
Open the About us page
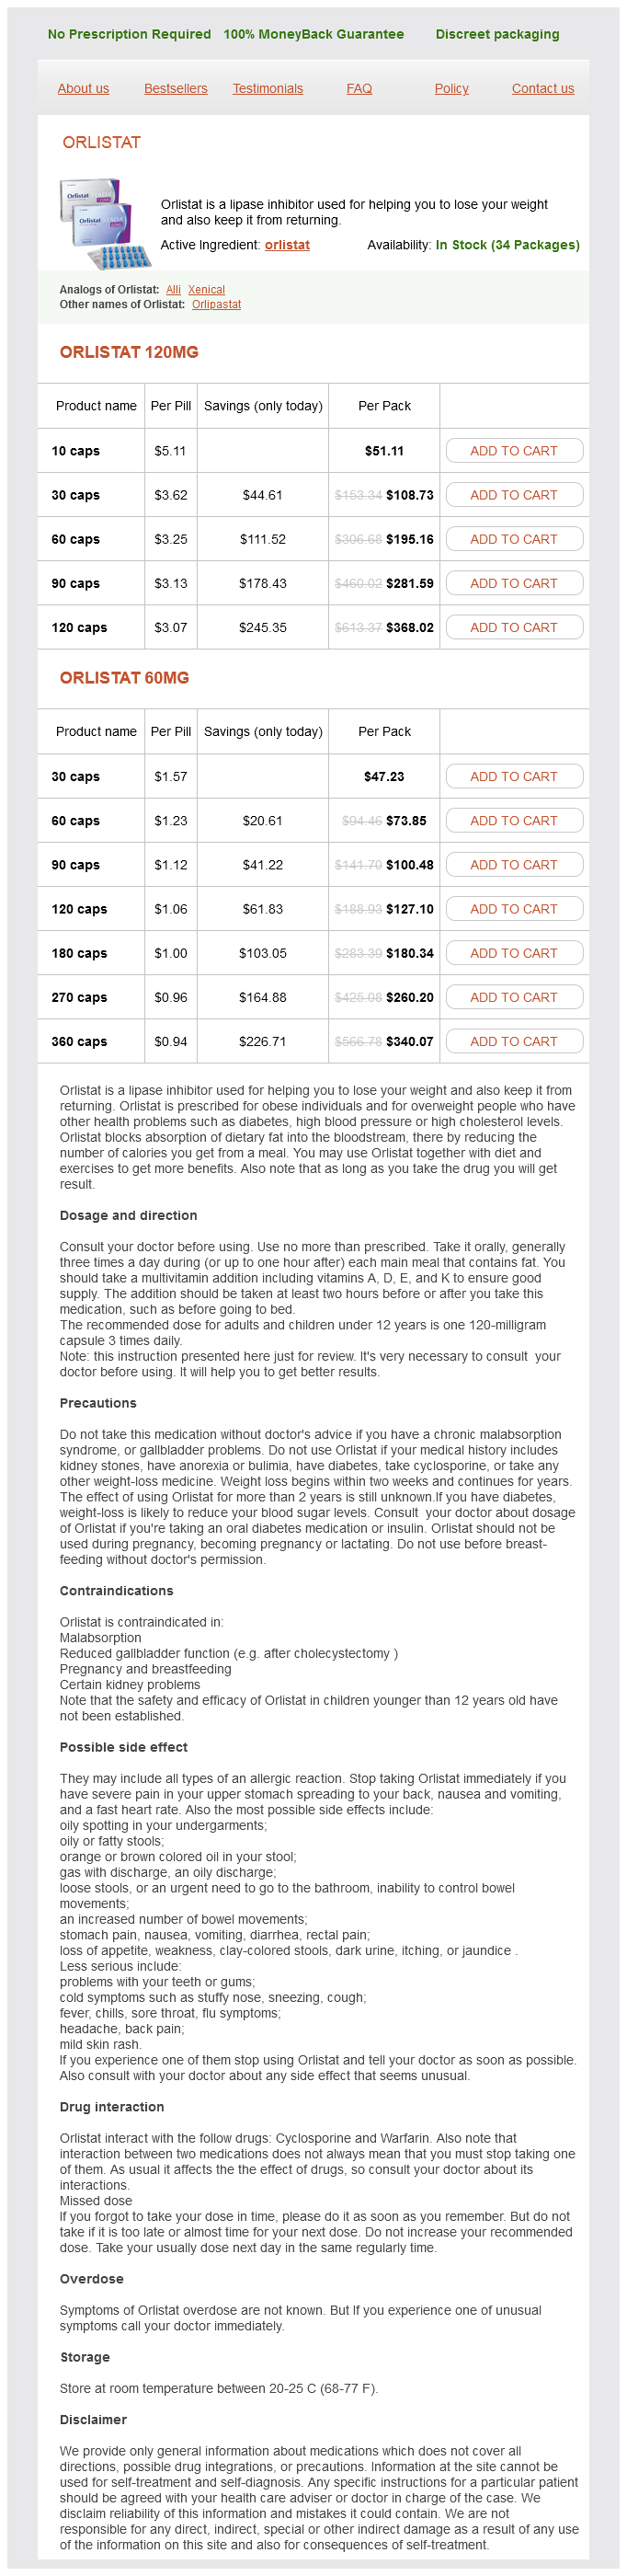tap(83, 88)
